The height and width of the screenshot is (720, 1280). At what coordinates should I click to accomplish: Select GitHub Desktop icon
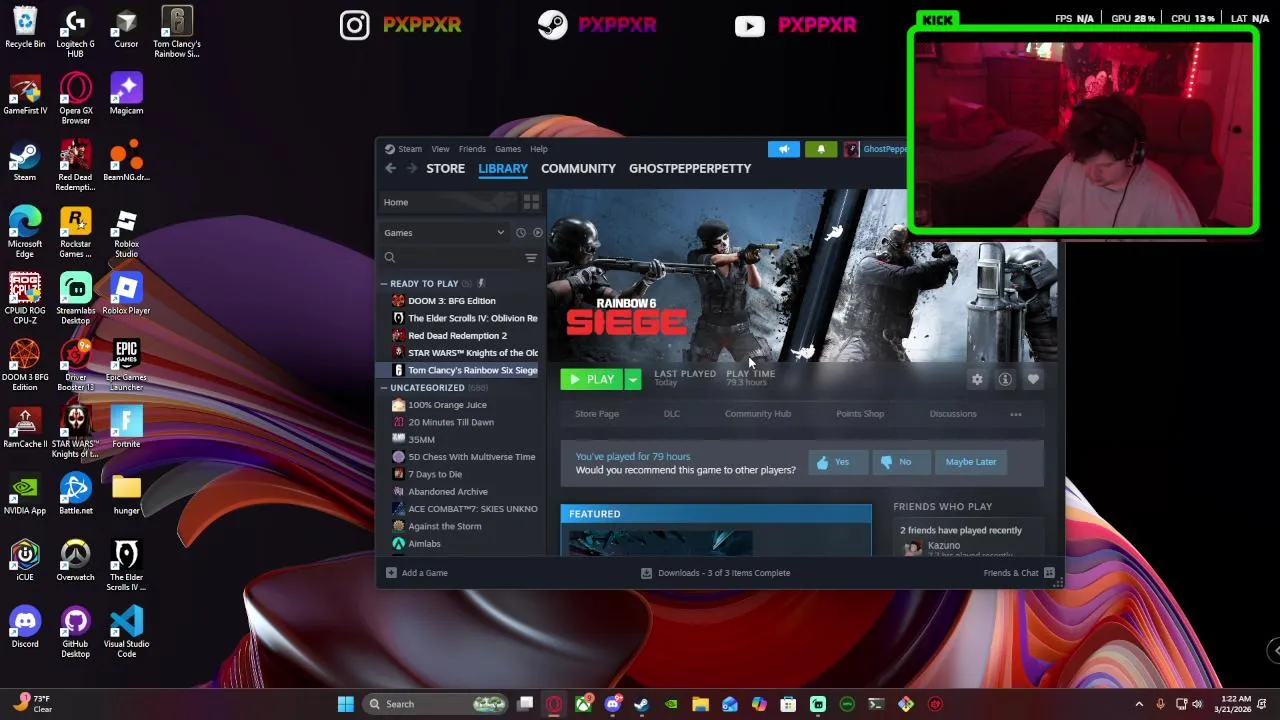click(75, 632)
